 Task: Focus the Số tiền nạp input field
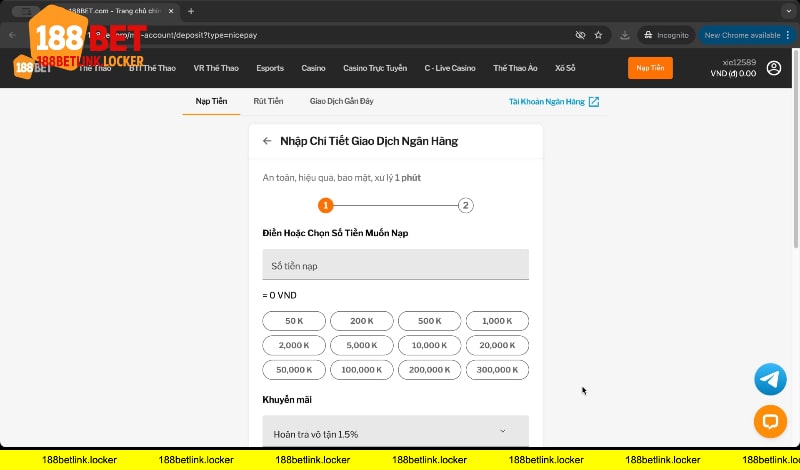point(395,265)
